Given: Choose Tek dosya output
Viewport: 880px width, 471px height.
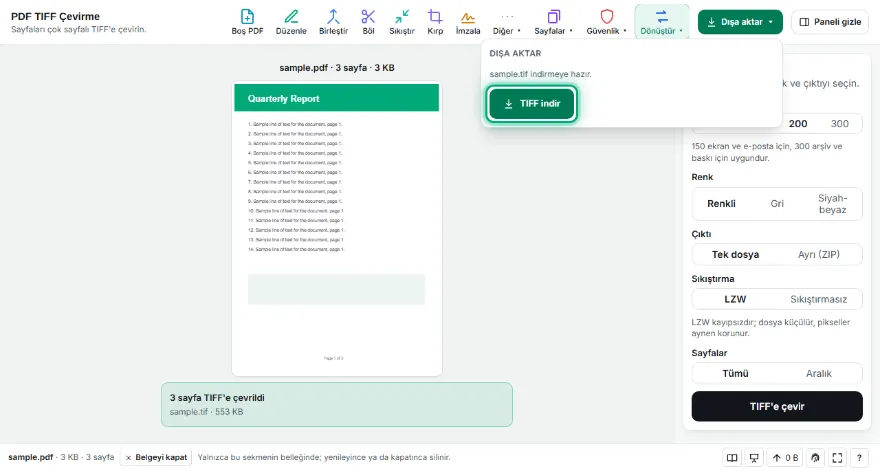Looking at the screenshot, I should (x=735, y=254).
